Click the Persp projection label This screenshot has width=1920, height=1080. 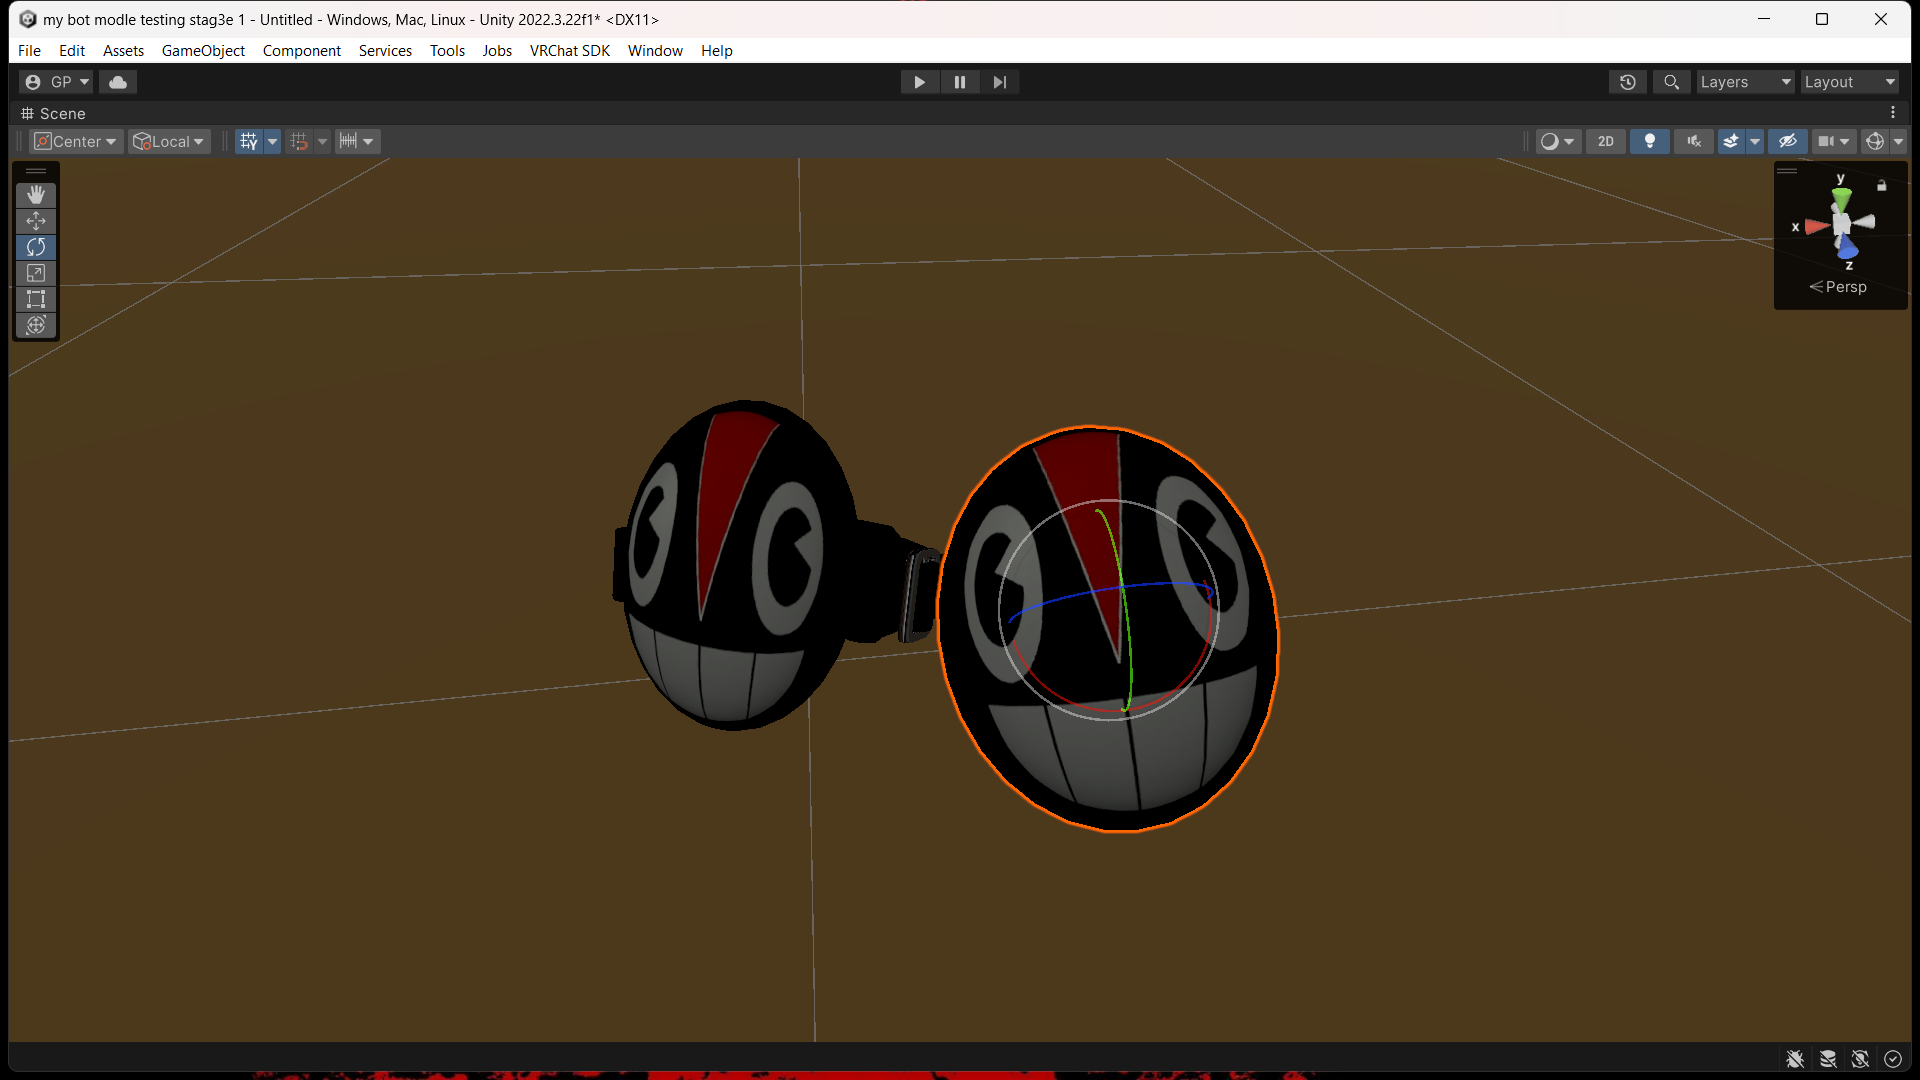pos(1845,287)
